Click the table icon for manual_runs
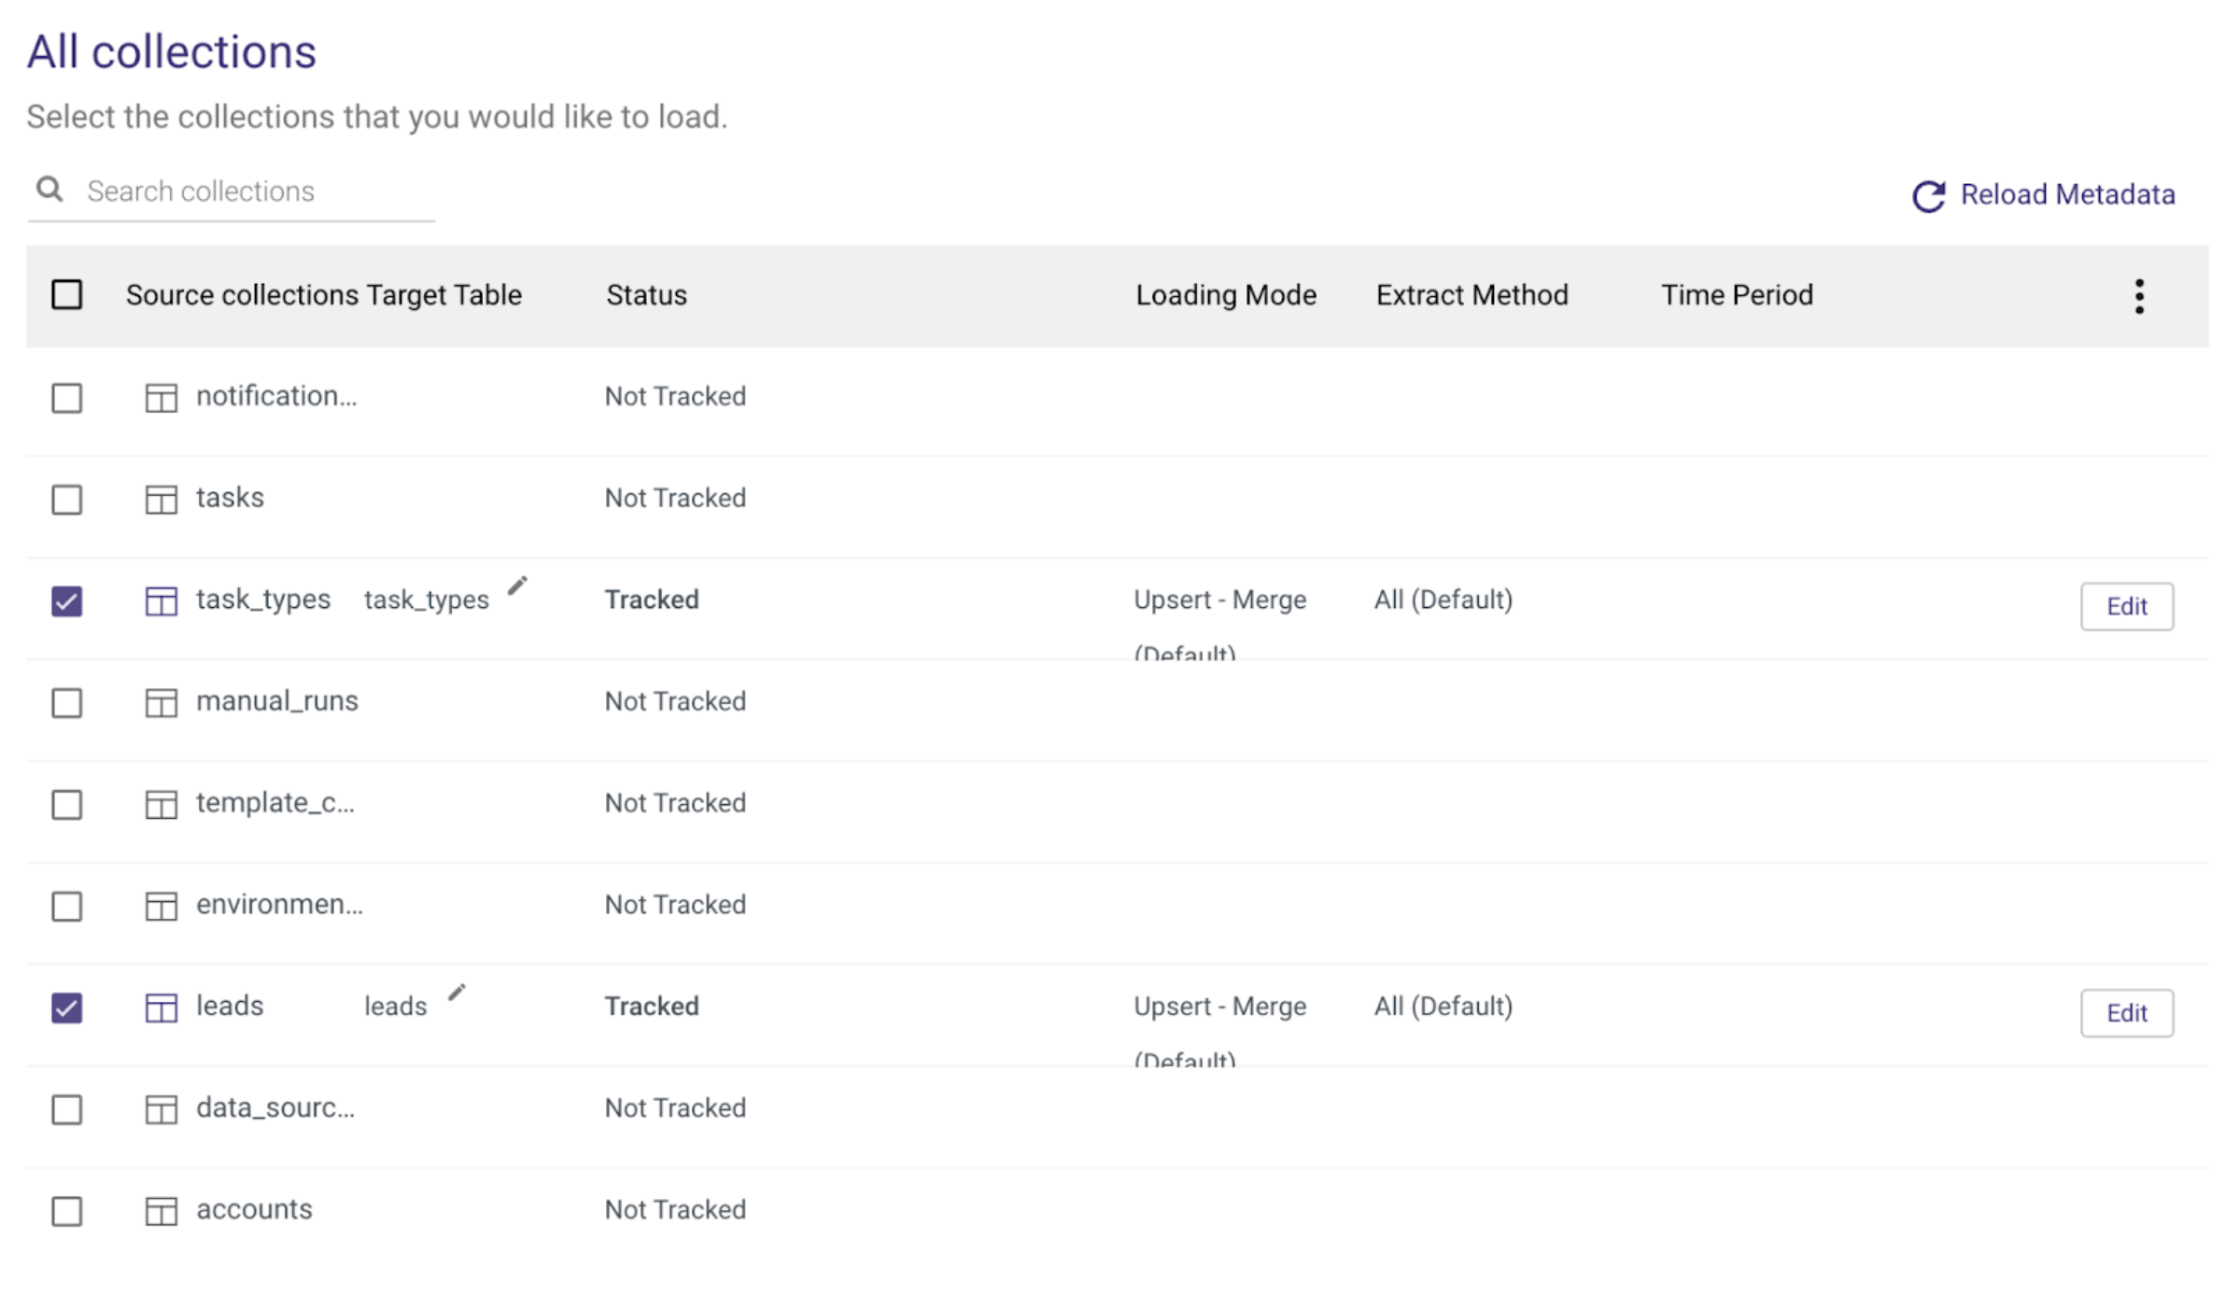This screenshot has width=2232, height=1304. pos(161,703)
